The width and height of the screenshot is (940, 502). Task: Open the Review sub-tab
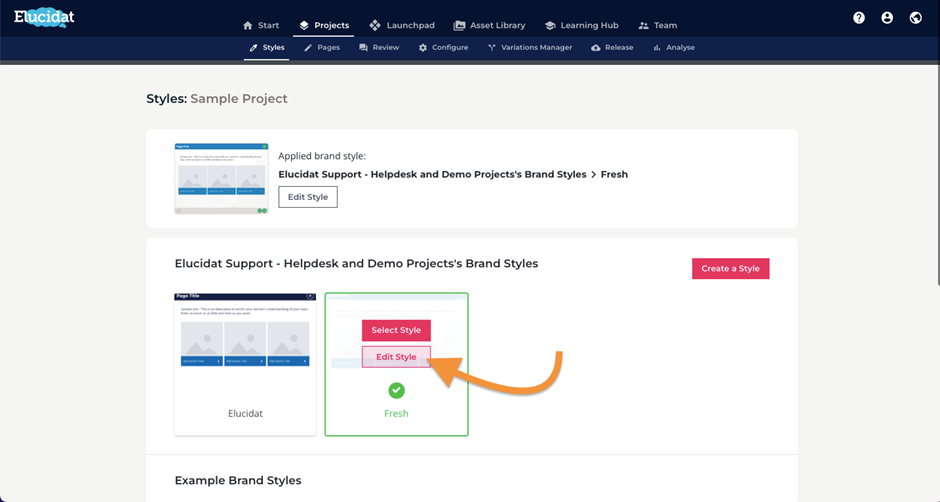379,47
